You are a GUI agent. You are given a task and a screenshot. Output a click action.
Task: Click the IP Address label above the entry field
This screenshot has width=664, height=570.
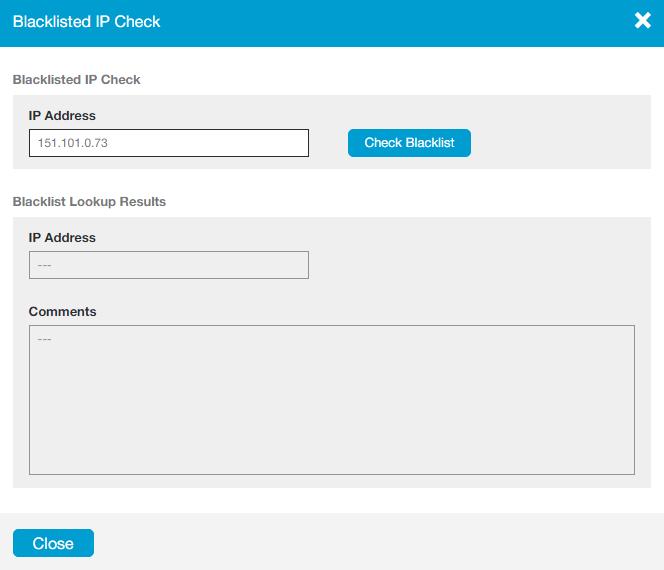point(62,116)
